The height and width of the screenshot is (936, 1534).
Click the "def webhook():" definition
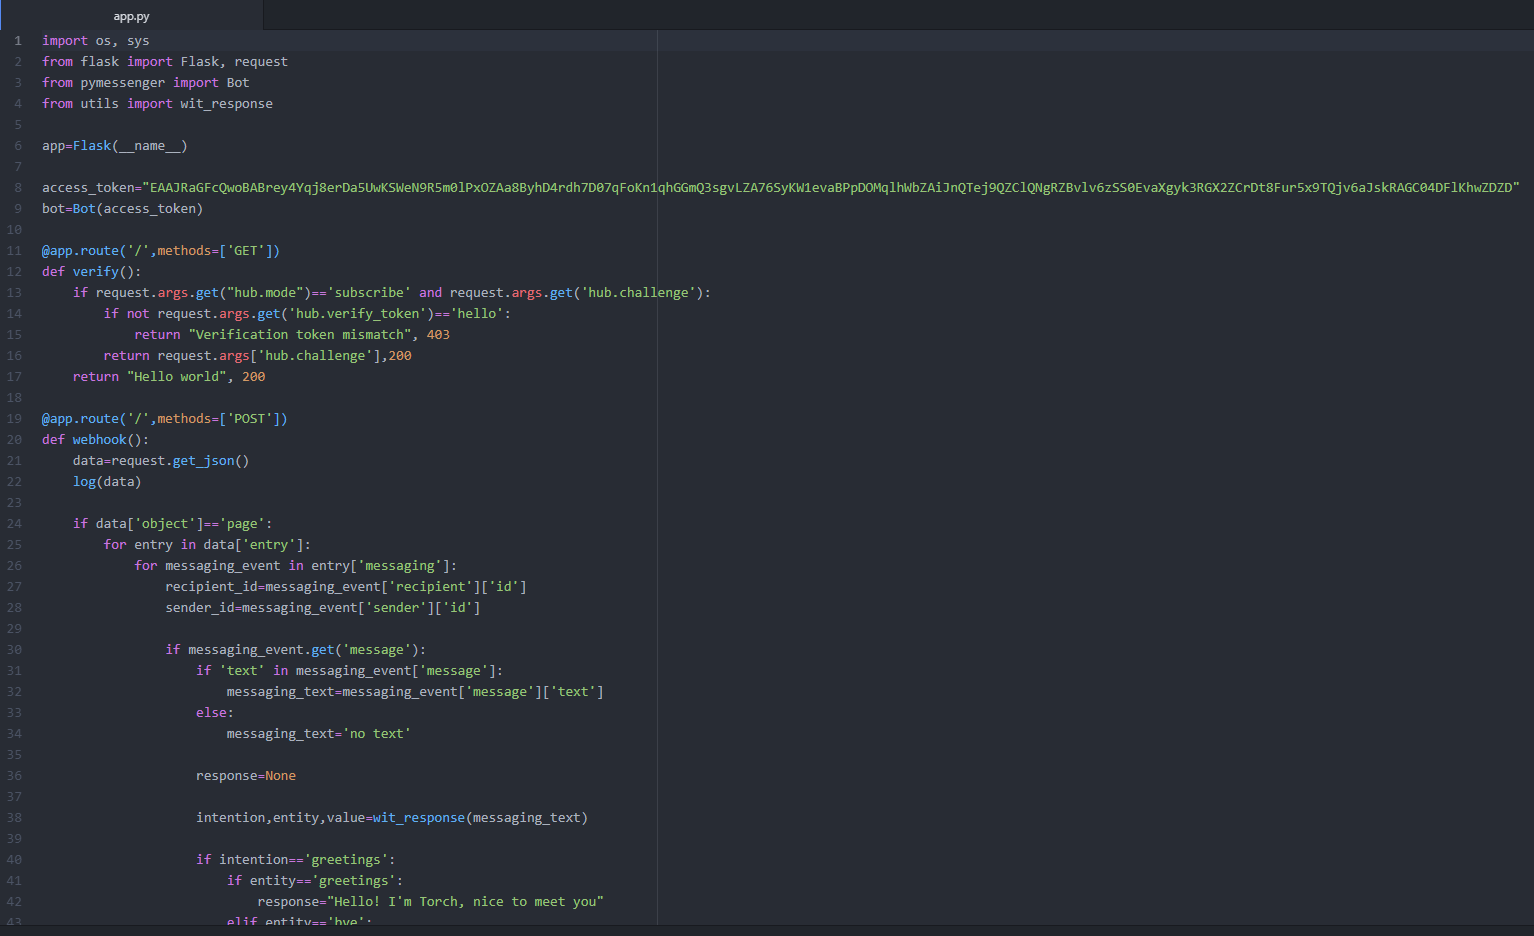tap(96, 440)
